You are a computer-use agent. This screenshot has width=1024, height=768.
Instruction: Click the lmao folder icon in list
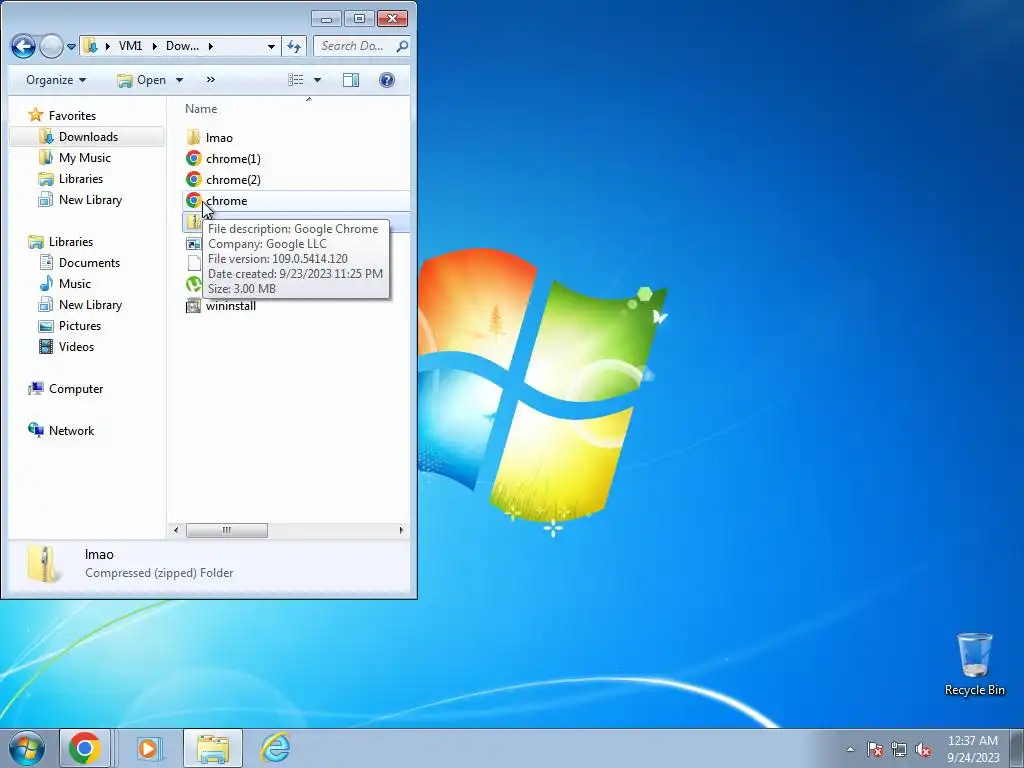click(x=193, y=137)
